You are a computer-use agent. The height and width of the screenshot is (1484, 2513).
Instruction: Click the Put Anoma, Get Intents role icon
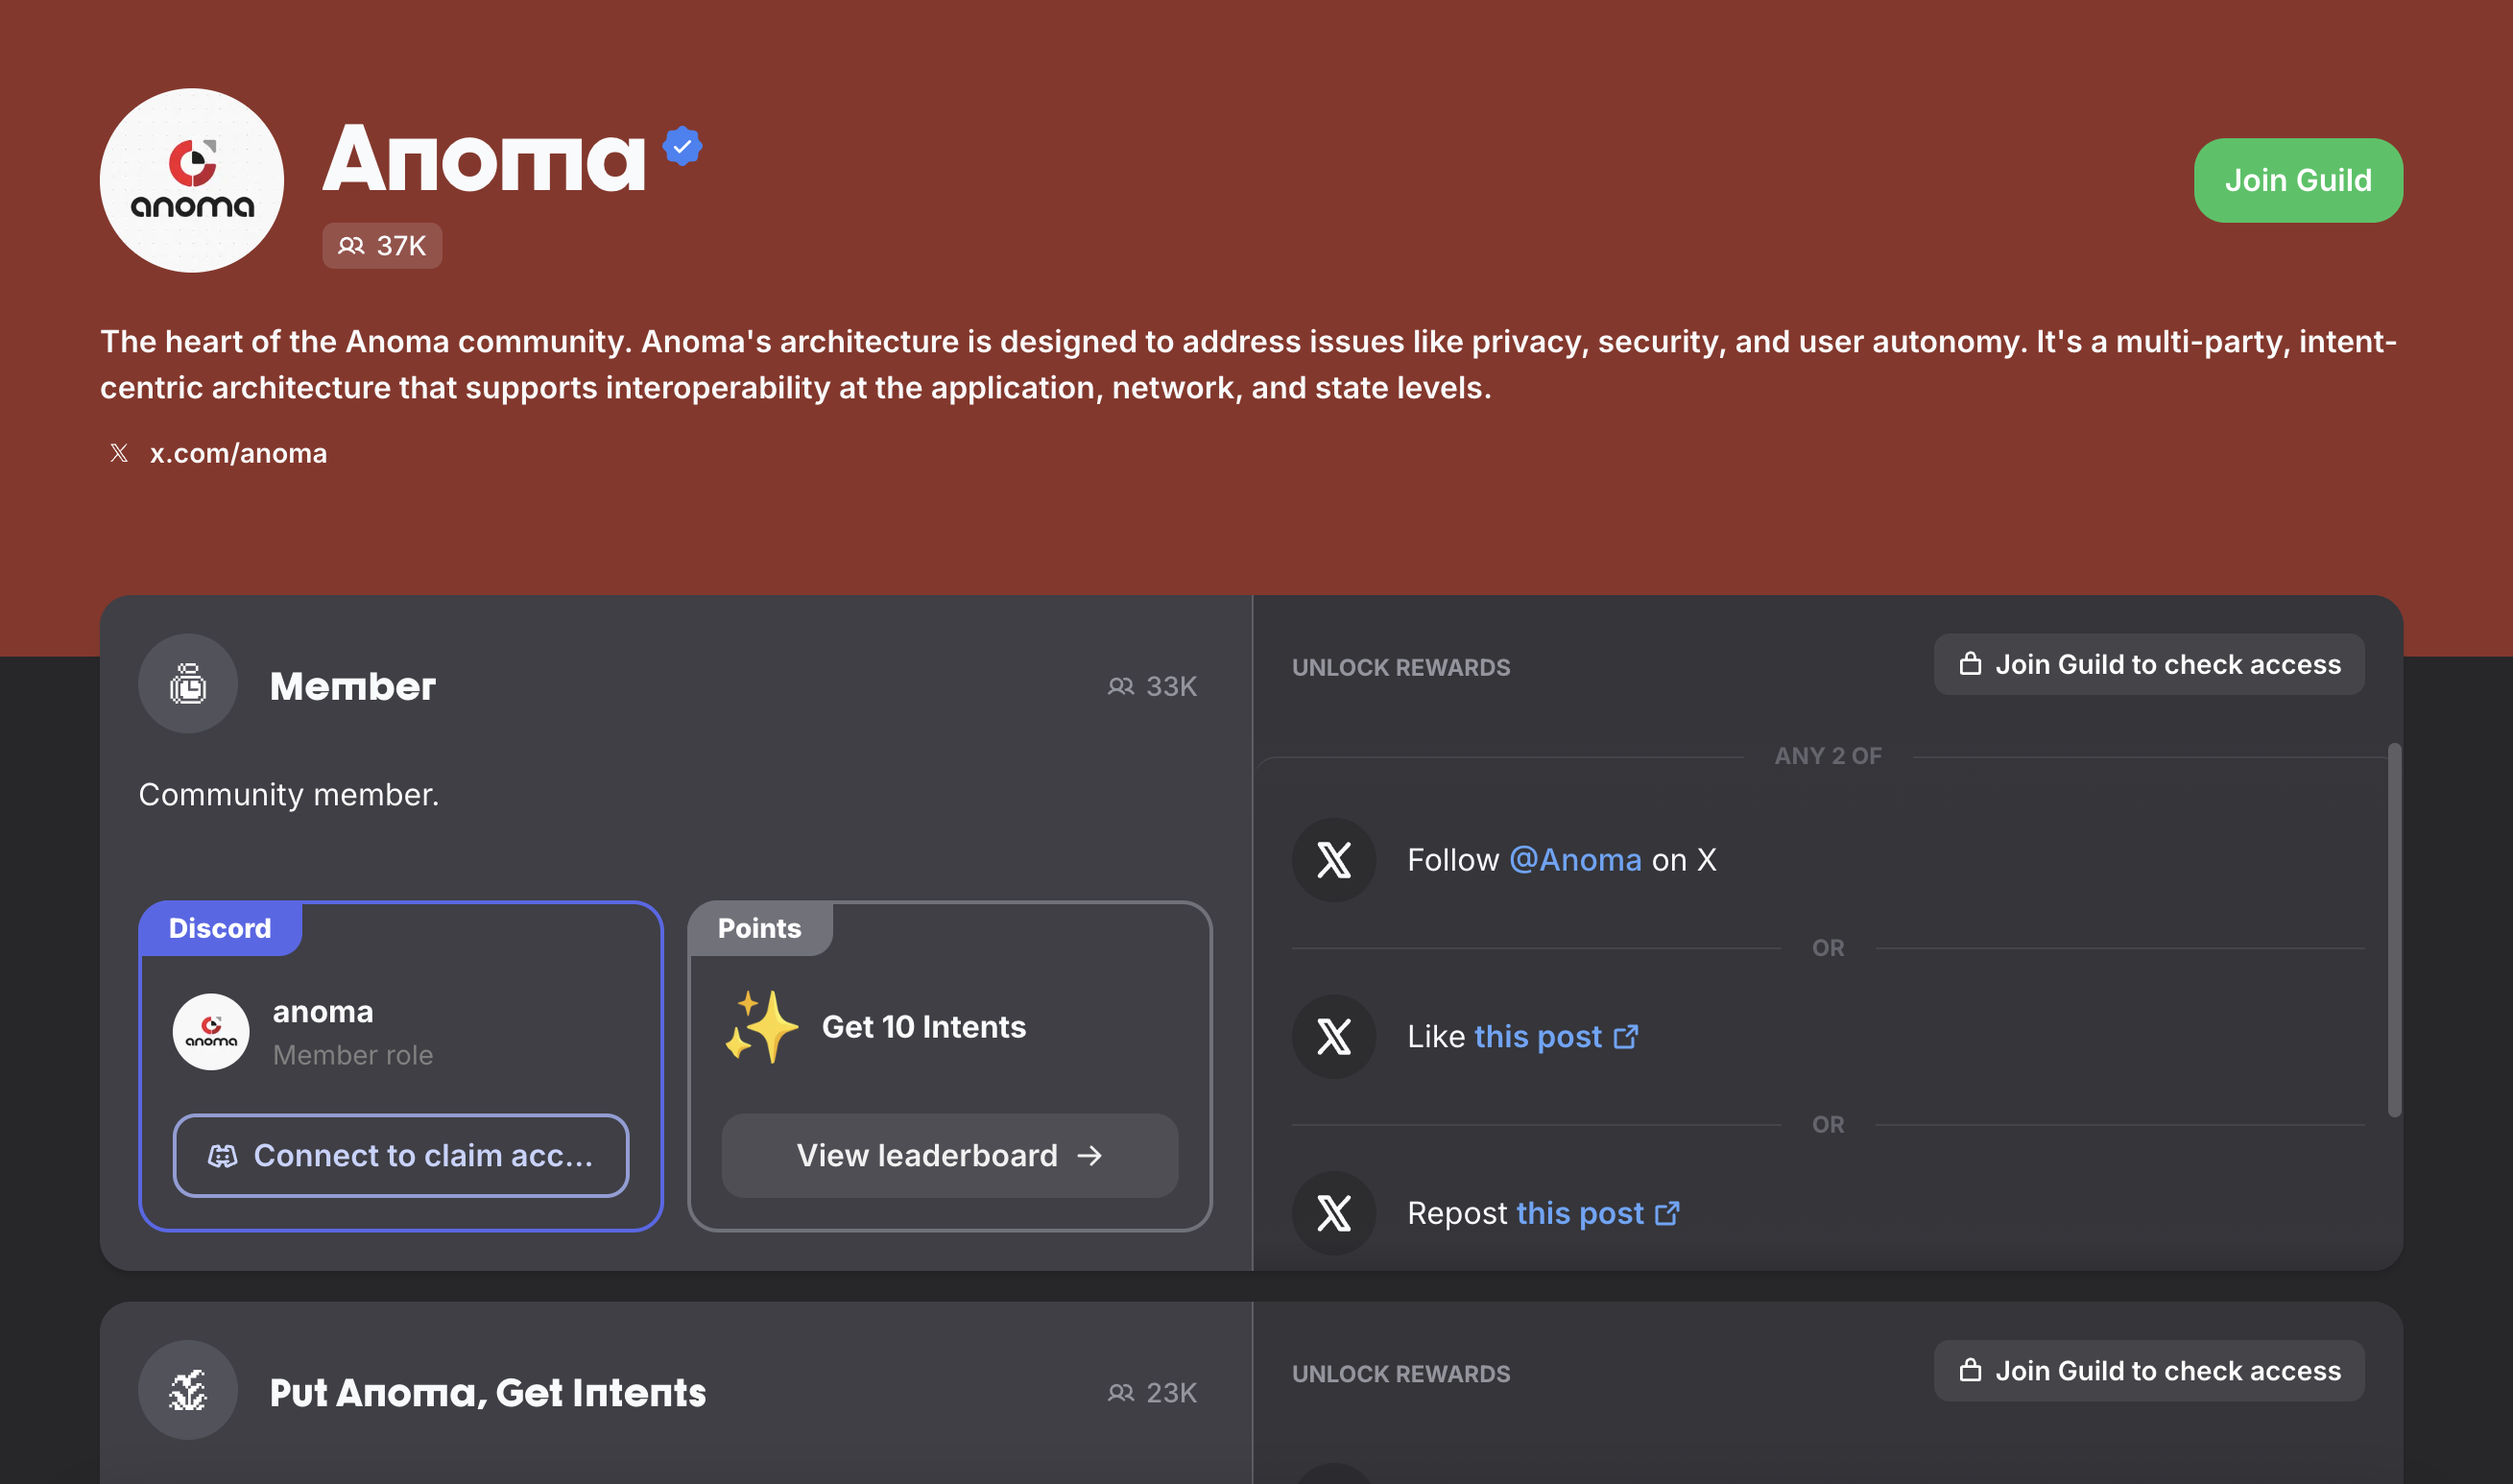tap(188, 1391)
